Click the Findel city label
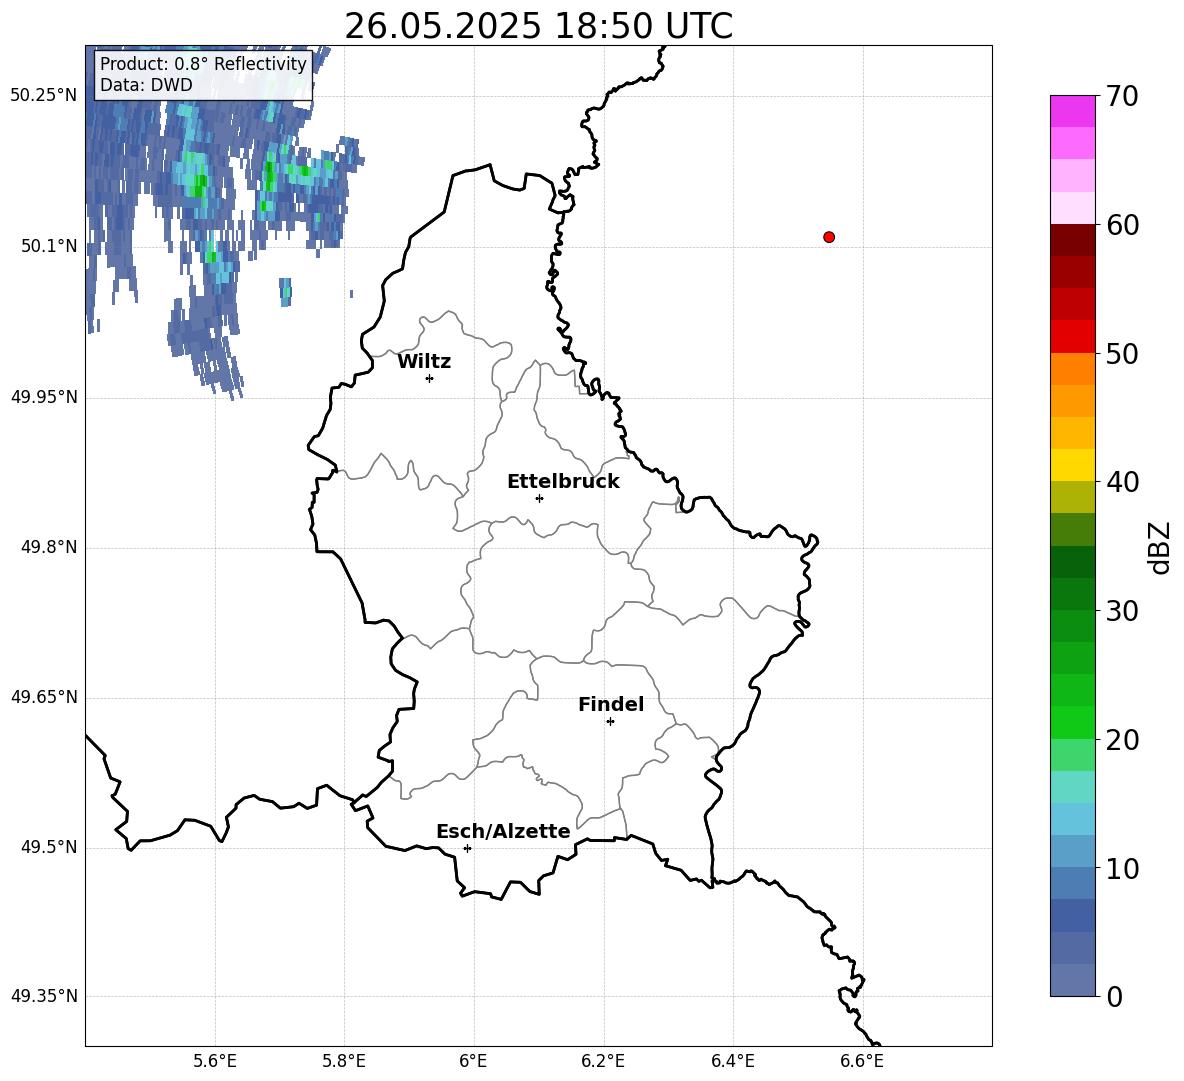1184x1081 pixels. 611,704
